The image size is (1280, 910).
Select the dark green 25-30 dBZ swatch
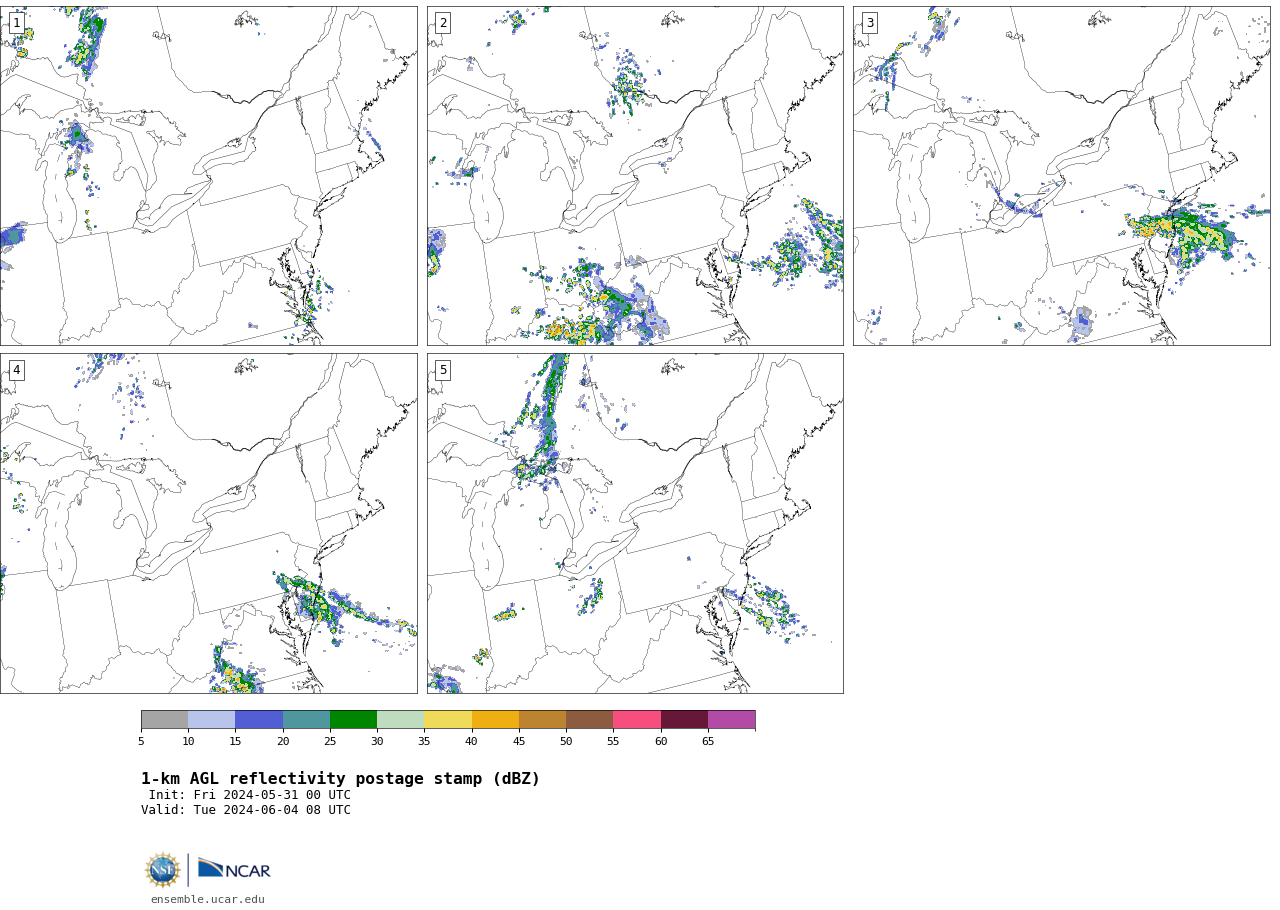[353, 720]
